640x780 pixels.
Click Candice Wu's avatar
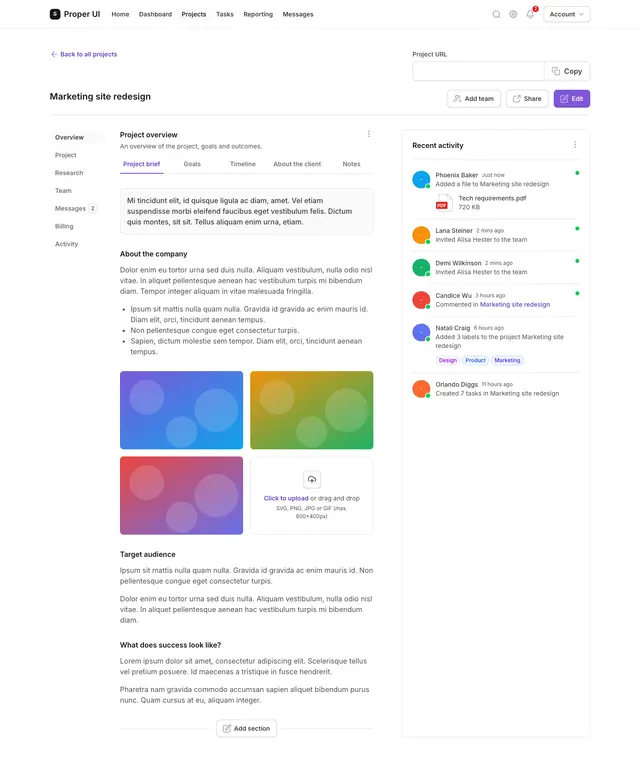[x=421, y=299]
